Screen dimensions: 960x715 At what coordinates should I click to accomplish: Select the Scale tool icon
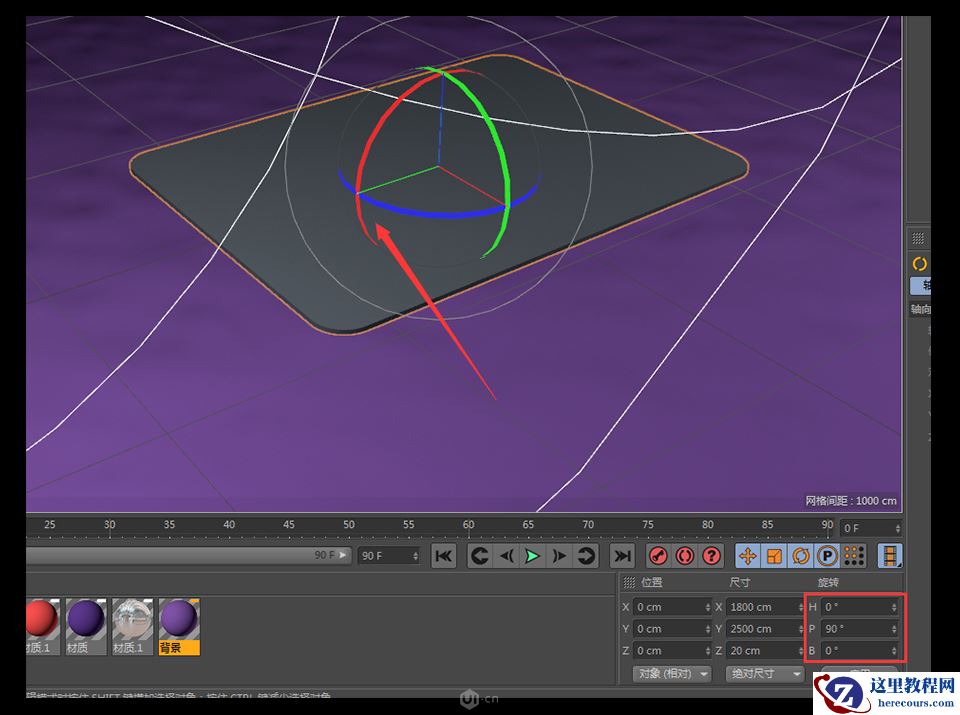[x=776, y=556]
